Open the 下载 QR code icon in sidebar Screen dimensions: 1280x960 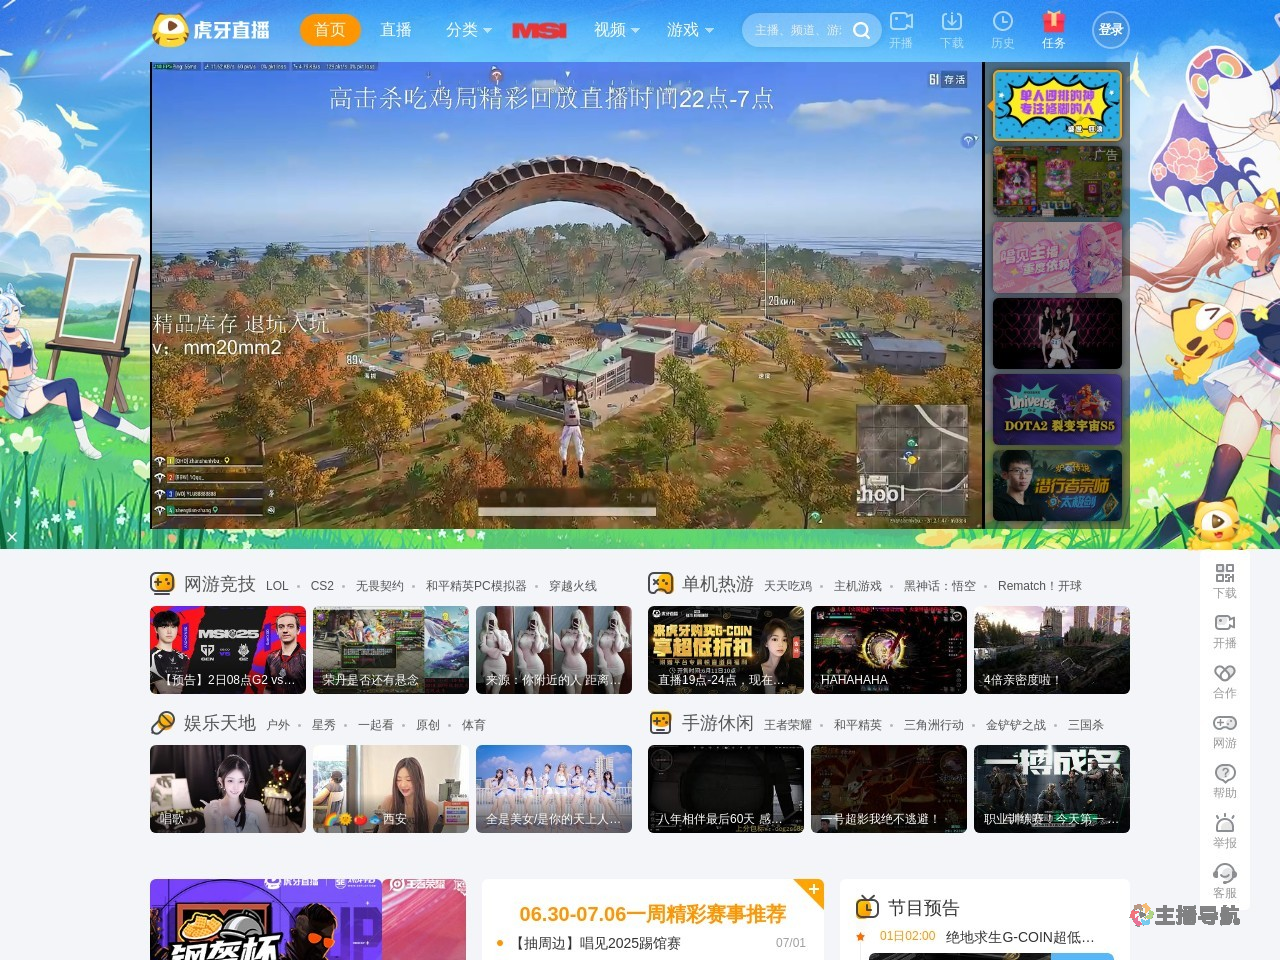click(x=1225, y=573)
